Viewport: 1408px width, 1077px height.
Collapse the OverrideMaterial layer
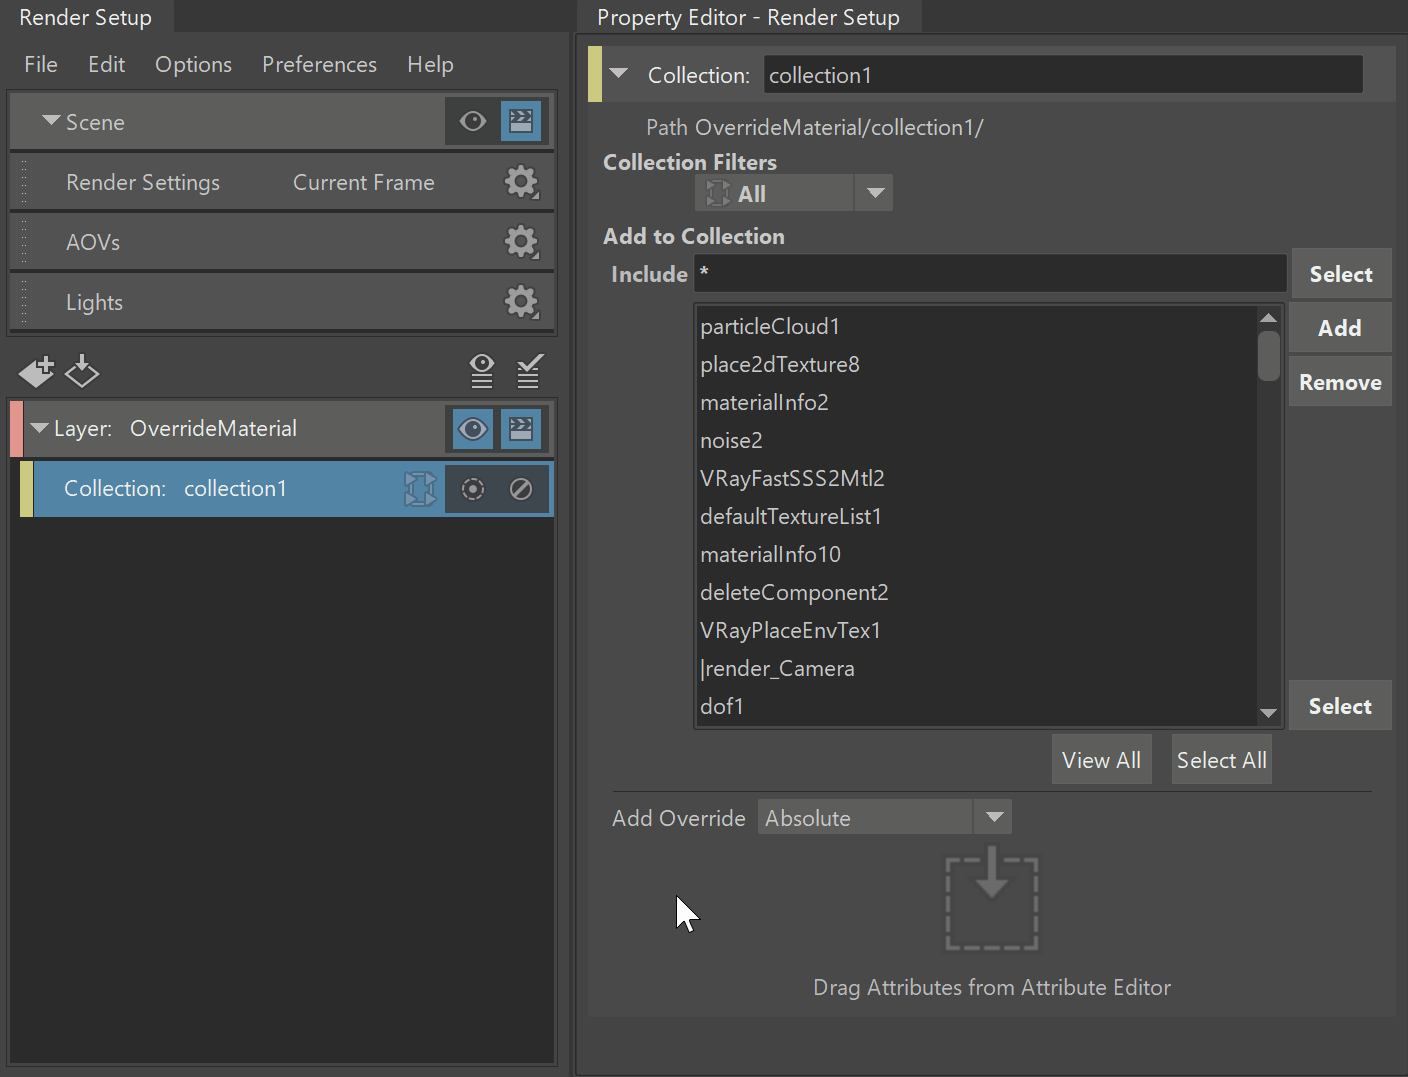click(x=39, y=428)
